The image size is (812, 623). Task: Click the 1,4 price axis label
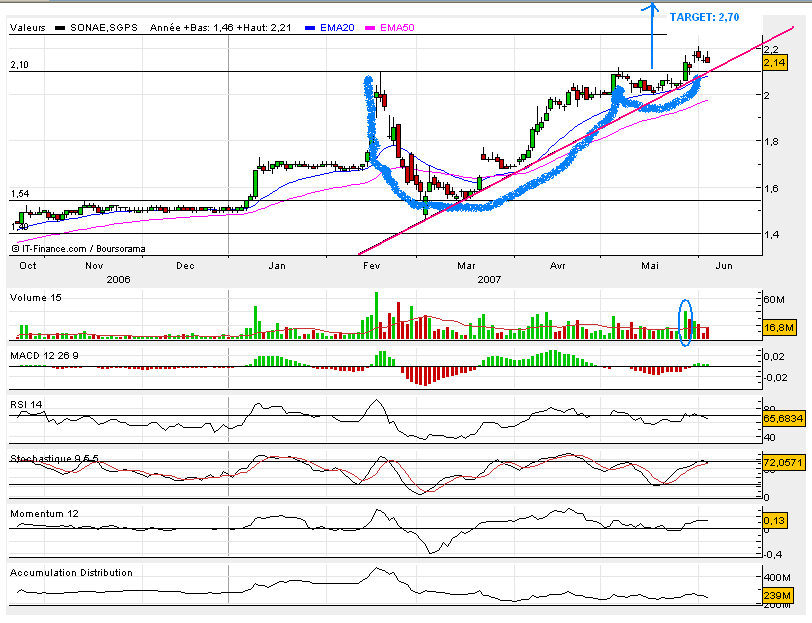tap(771, 235)
